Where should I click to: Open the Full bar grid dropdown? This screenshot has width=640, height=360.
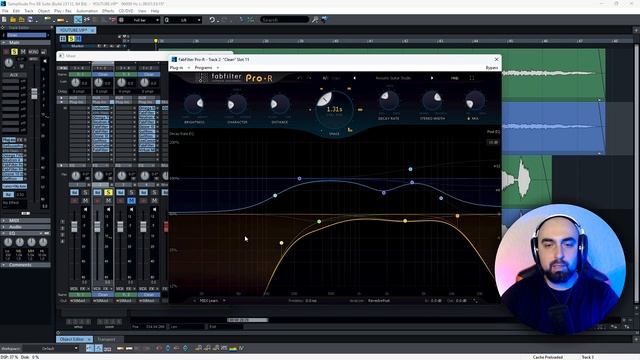pos(158,20)
